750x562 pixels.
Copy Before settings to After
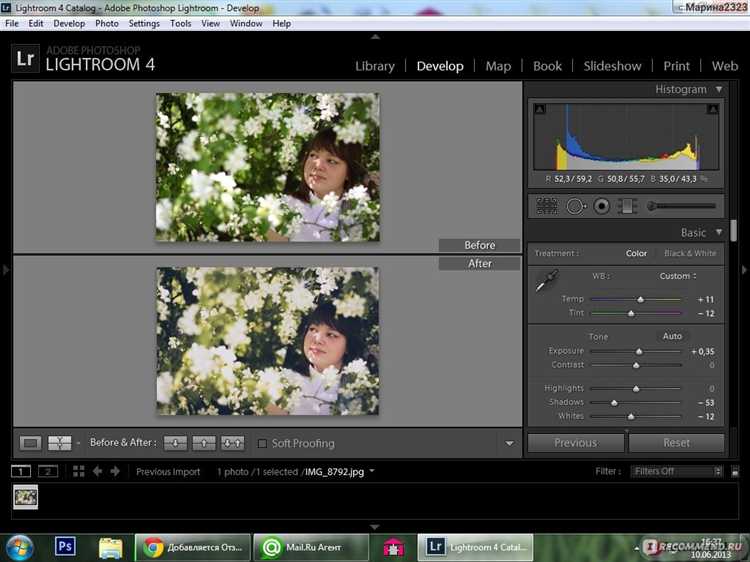[175, 443]
